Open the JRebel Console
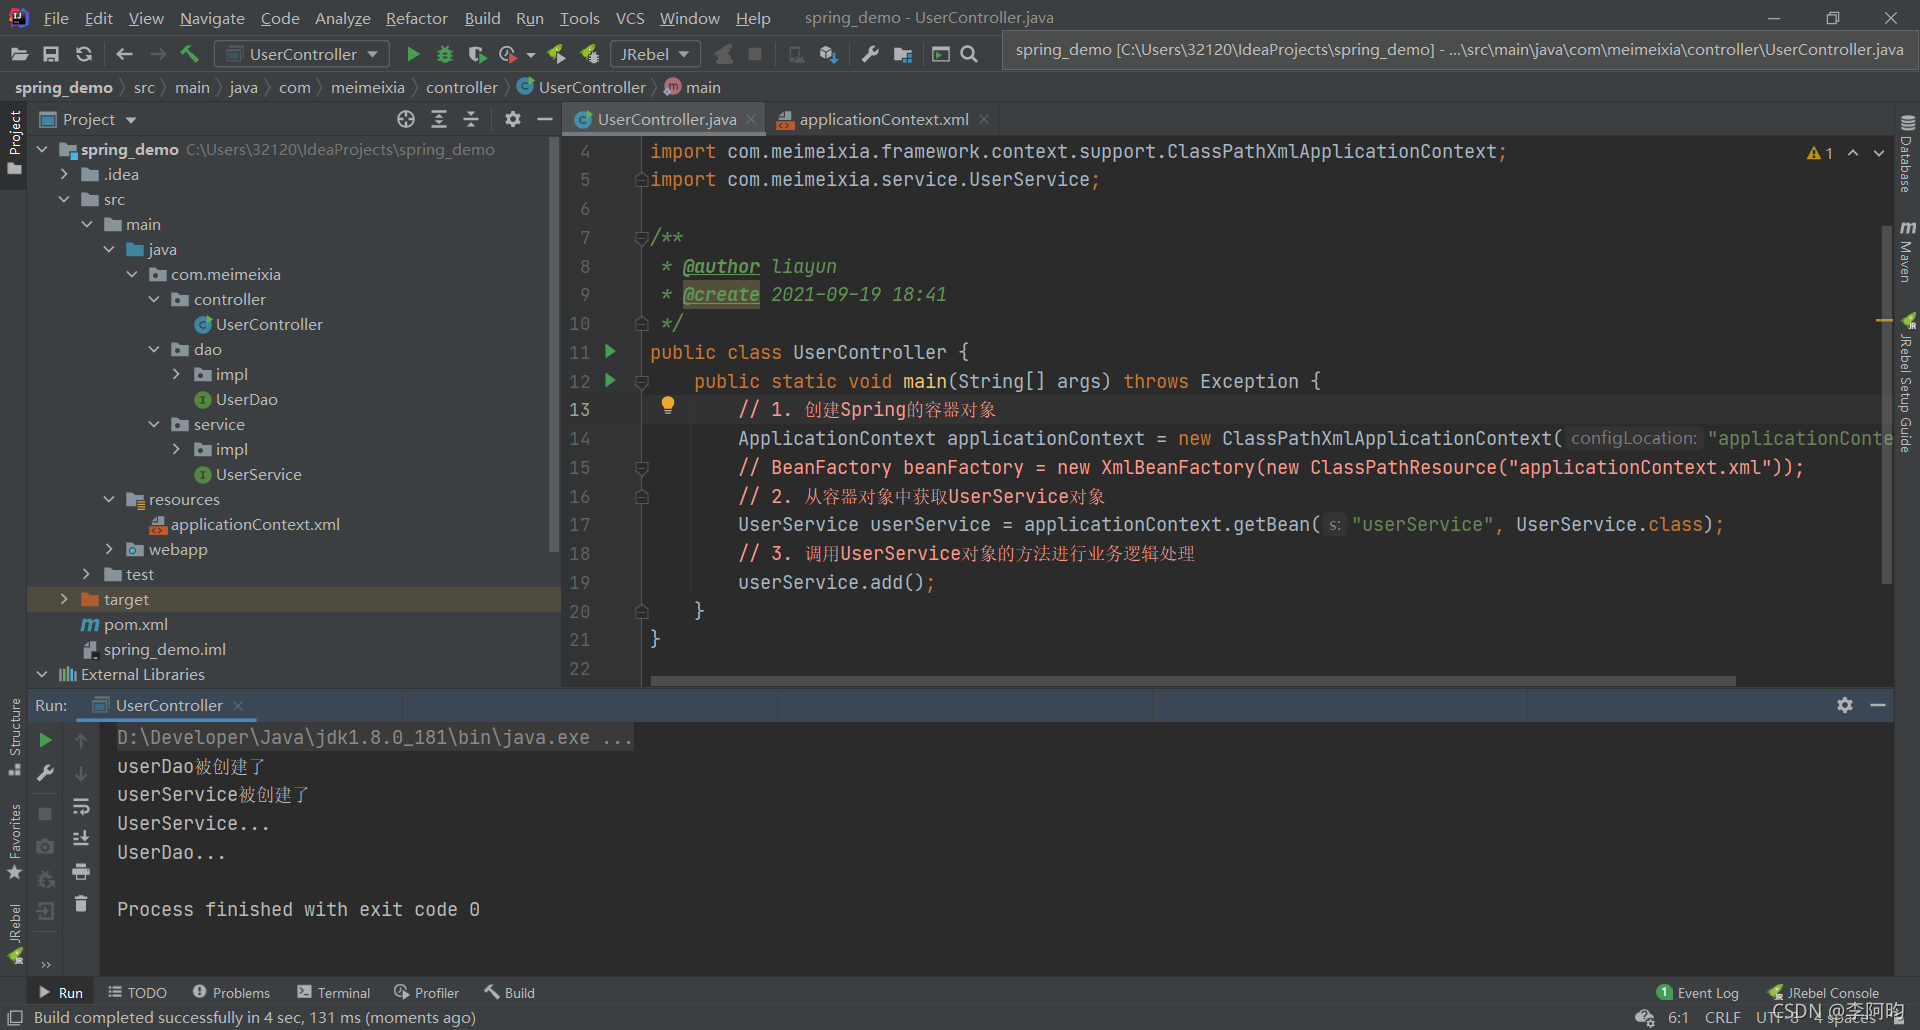 coord(1823,993)
